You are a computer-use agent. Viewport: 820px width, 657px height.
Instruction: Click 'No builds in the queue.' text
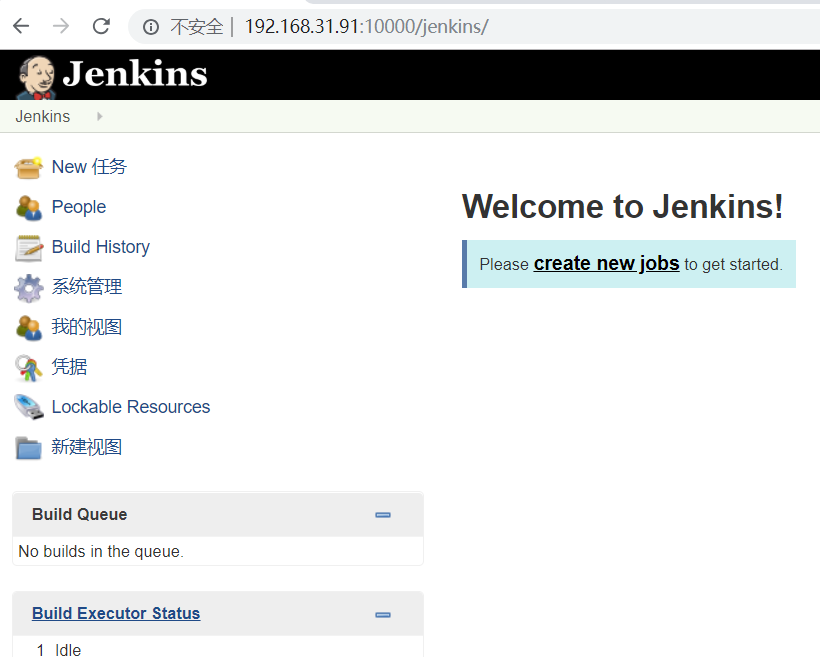point(101,551)
